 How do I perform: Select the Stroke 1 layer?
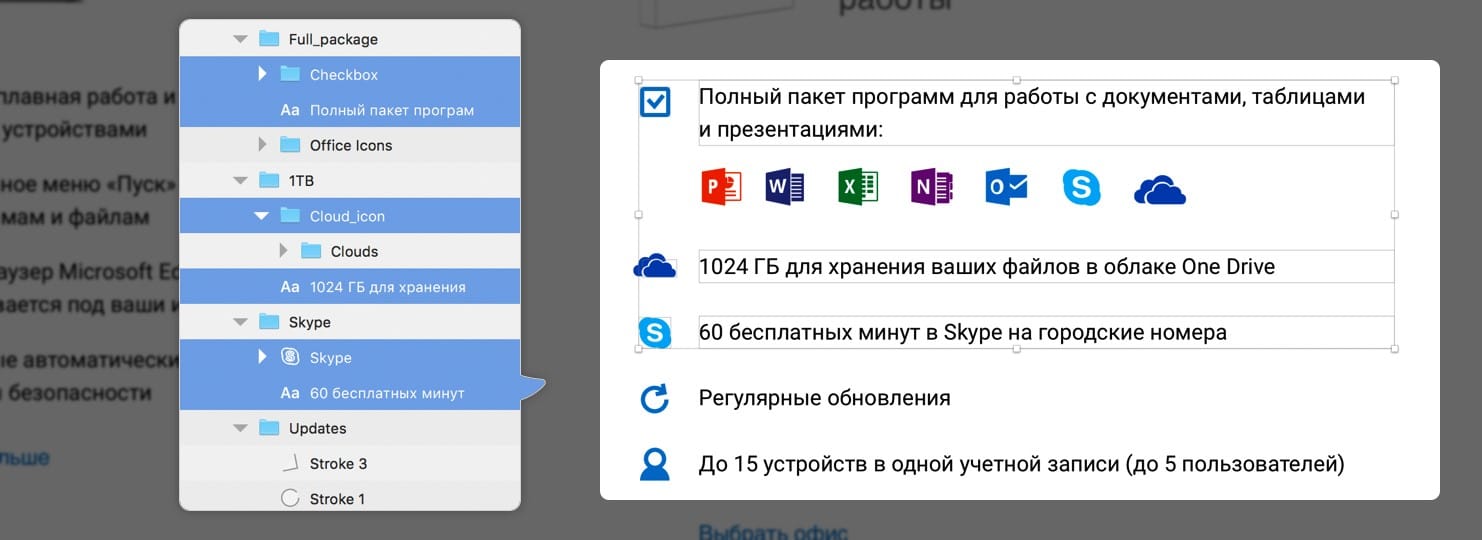pyautogui.click(x=350, y=497)
